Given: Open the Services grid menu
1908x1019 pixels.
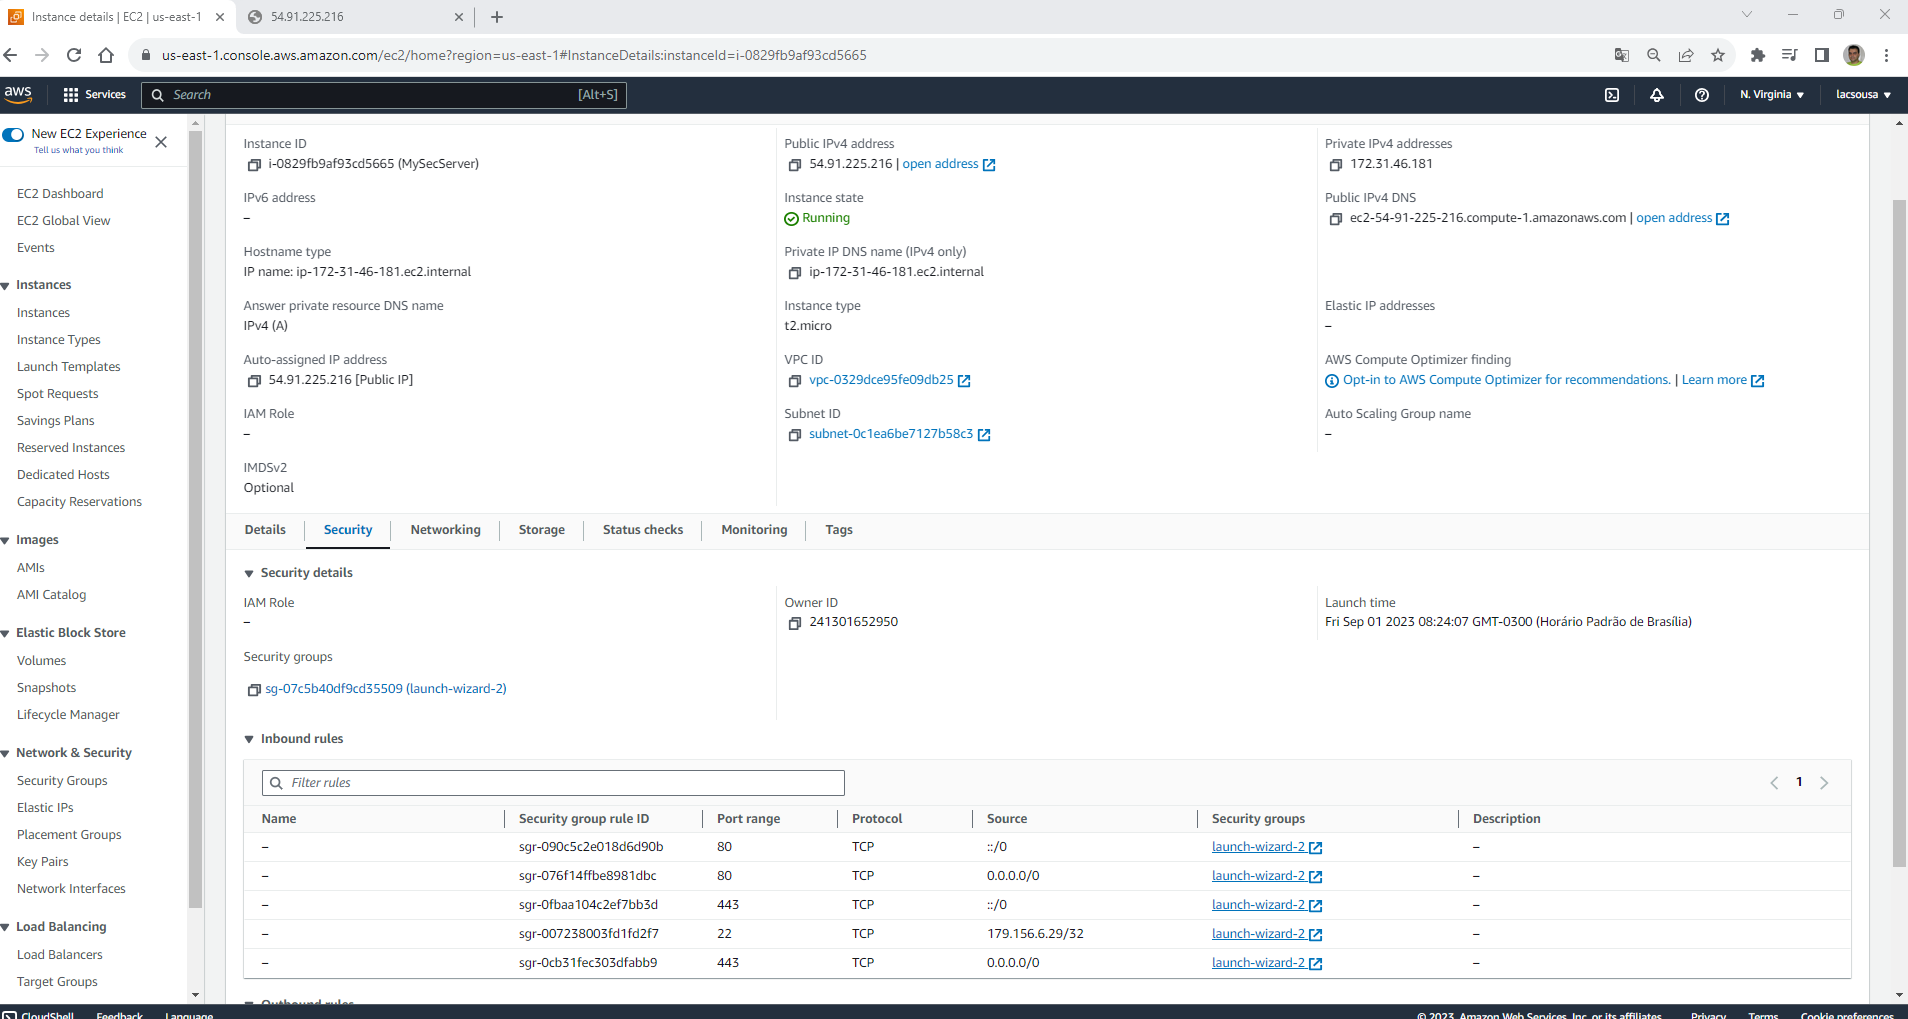Looking at the screenshot, I should pos(95,94).
